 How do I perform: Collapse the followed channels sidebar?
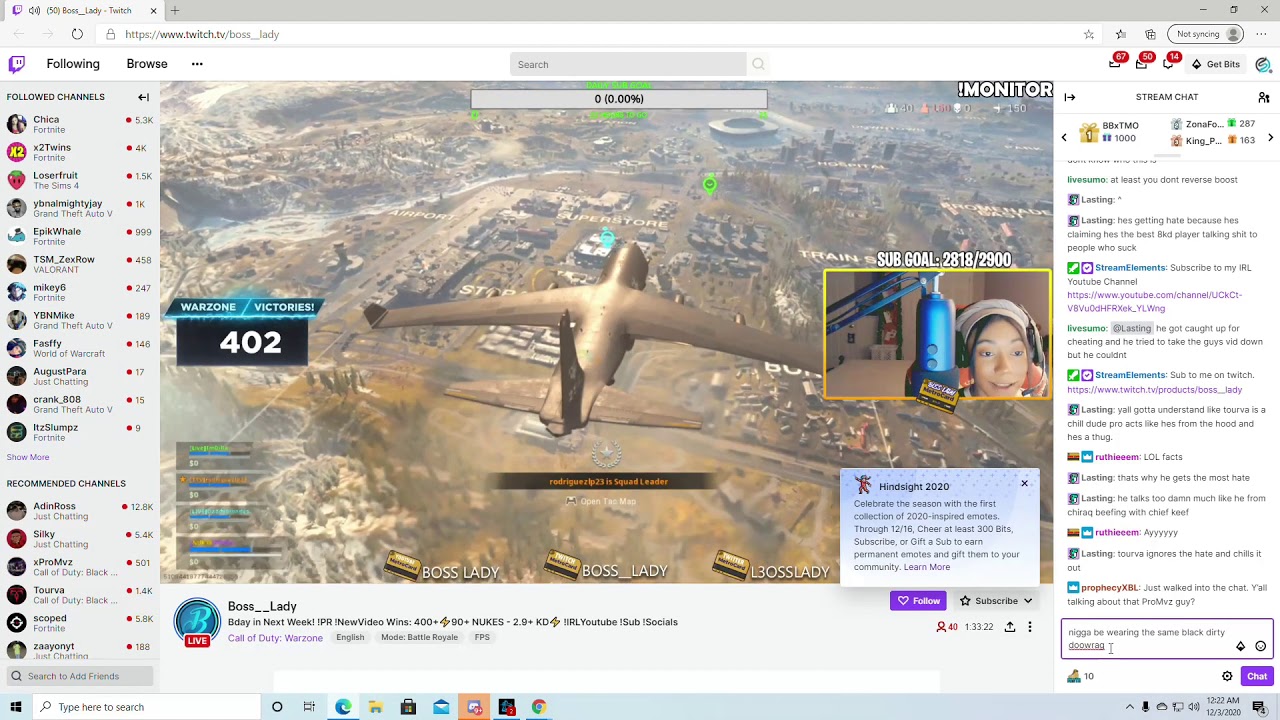(x=143, y=97)
